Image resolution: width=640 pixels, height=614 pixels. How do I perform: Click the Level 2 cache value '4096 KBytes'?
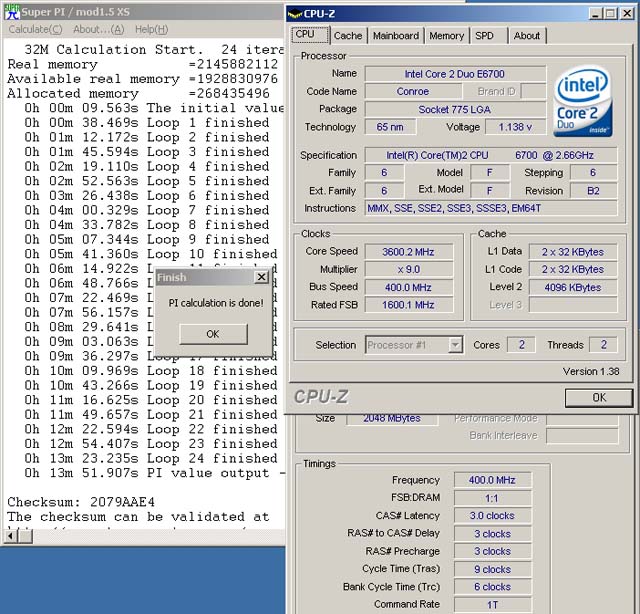(573, 287)
